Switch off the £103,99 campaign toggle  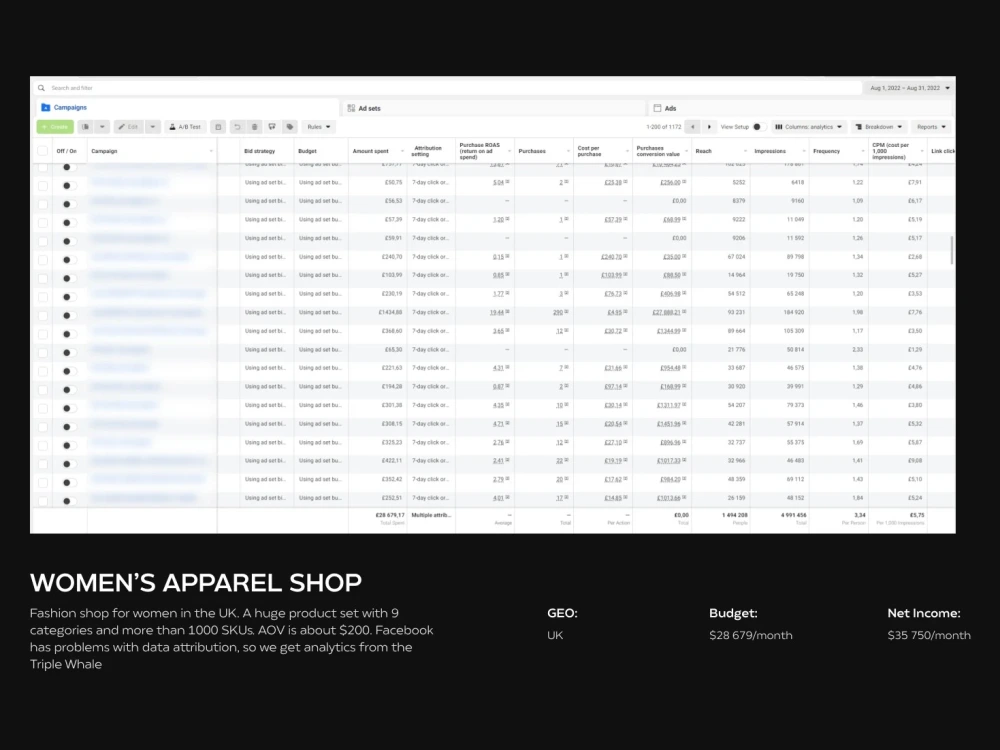tap(69, 279)
